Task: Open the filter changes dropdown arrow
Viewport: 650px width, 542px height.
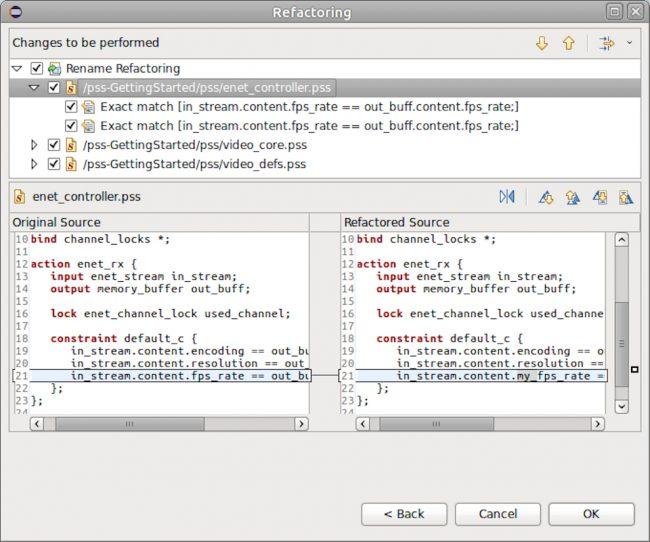Action: pos(629,43)
